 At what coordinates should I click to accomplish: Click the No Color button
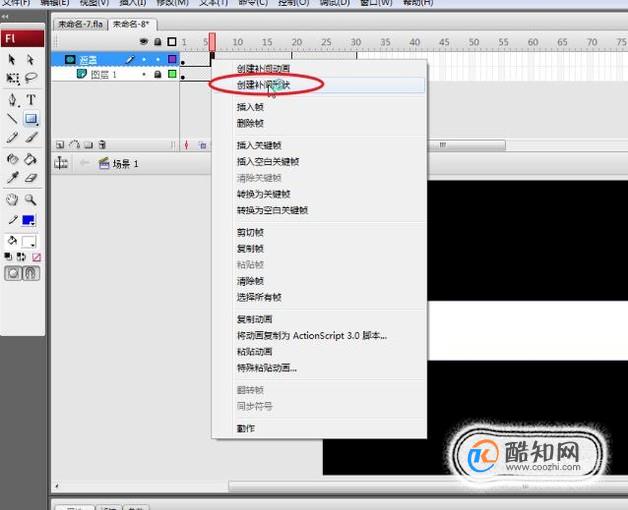[36, 257]
